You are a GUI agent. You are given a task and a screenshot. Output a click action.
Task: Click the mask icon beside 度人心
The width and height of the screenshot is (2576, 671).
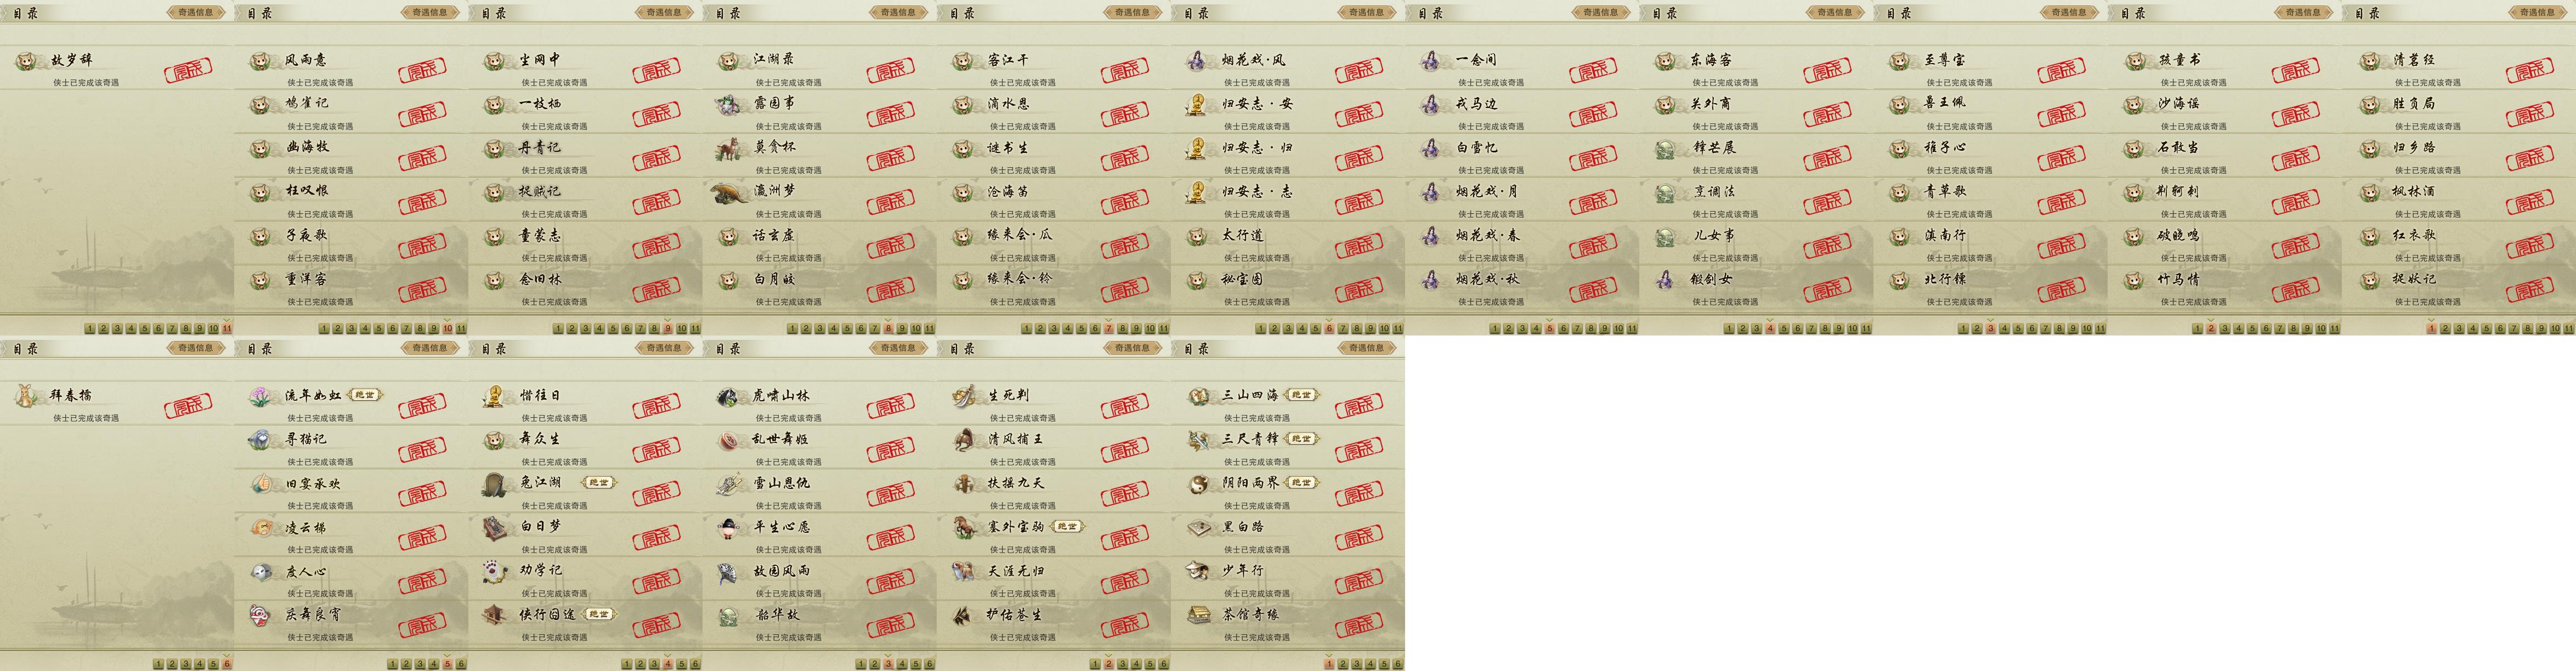[260, 572]
